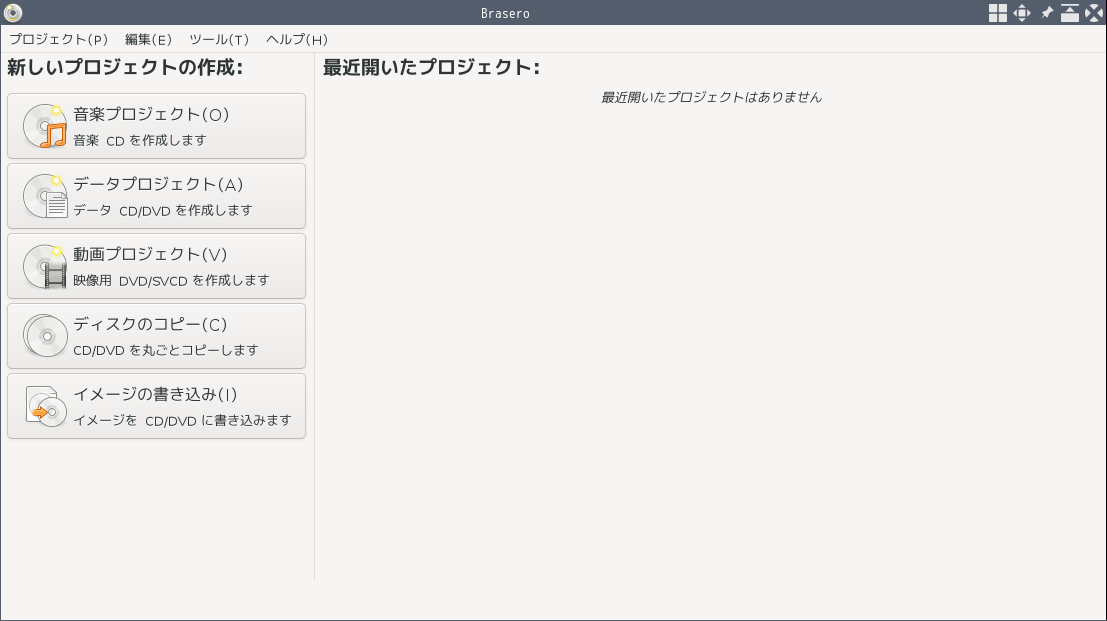Click the four-arrow move icon in title bar
Viewport: 1107px width, 621px height.
pyautogui.click(x=1022, y=13)
